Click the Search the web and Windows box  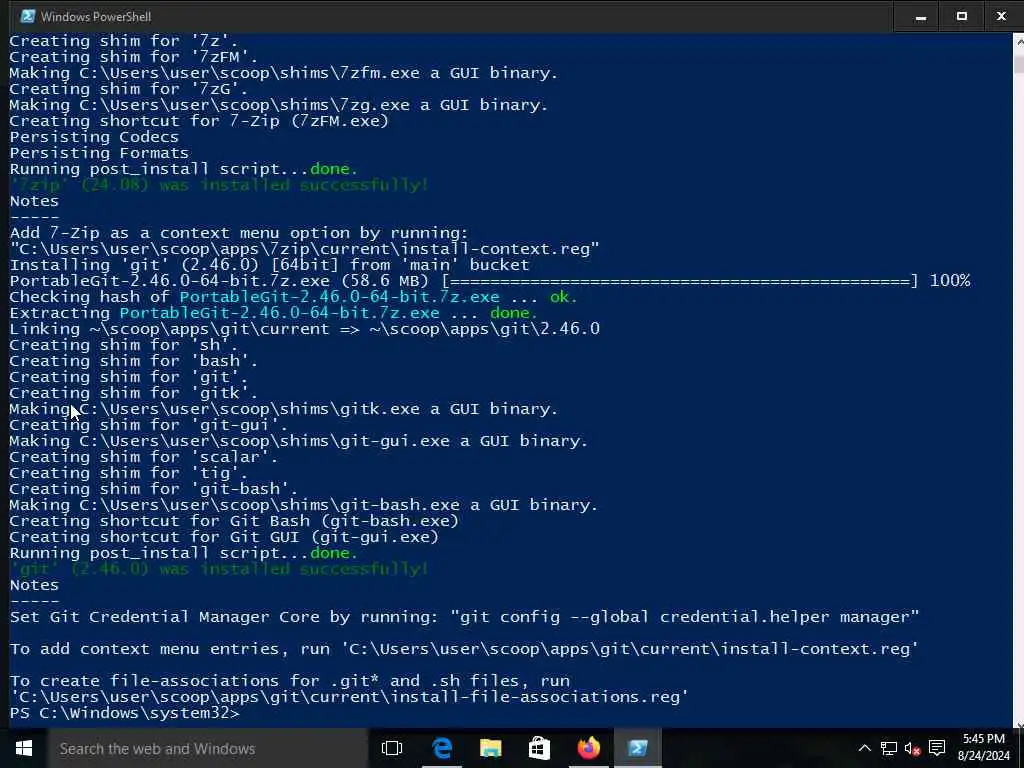click(207, 748)
